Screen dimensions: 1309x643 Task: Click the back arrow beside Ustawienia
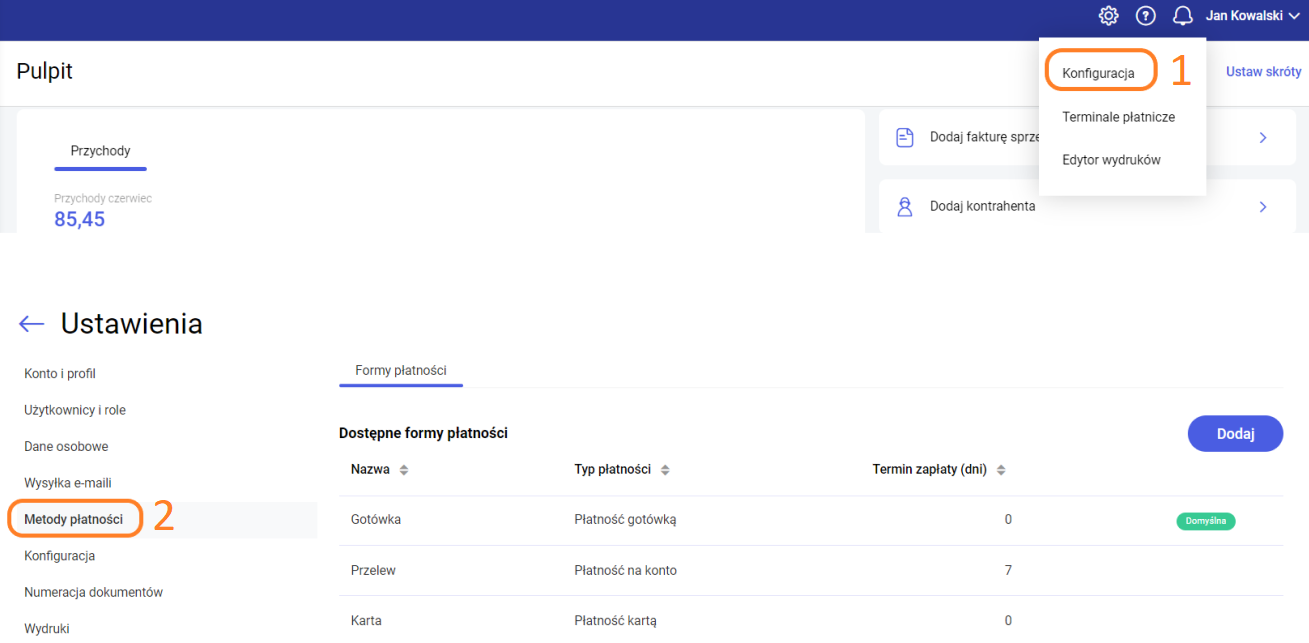(32, 324)
